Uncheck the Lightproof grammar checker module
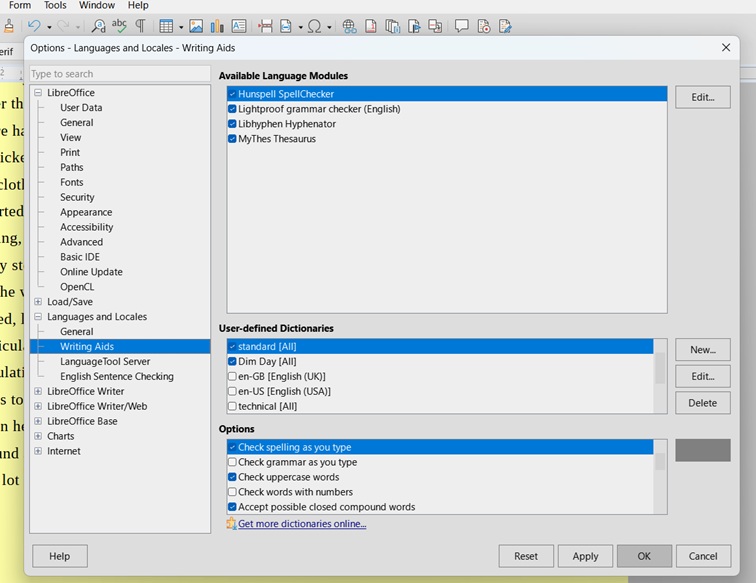 click(232, 109)
